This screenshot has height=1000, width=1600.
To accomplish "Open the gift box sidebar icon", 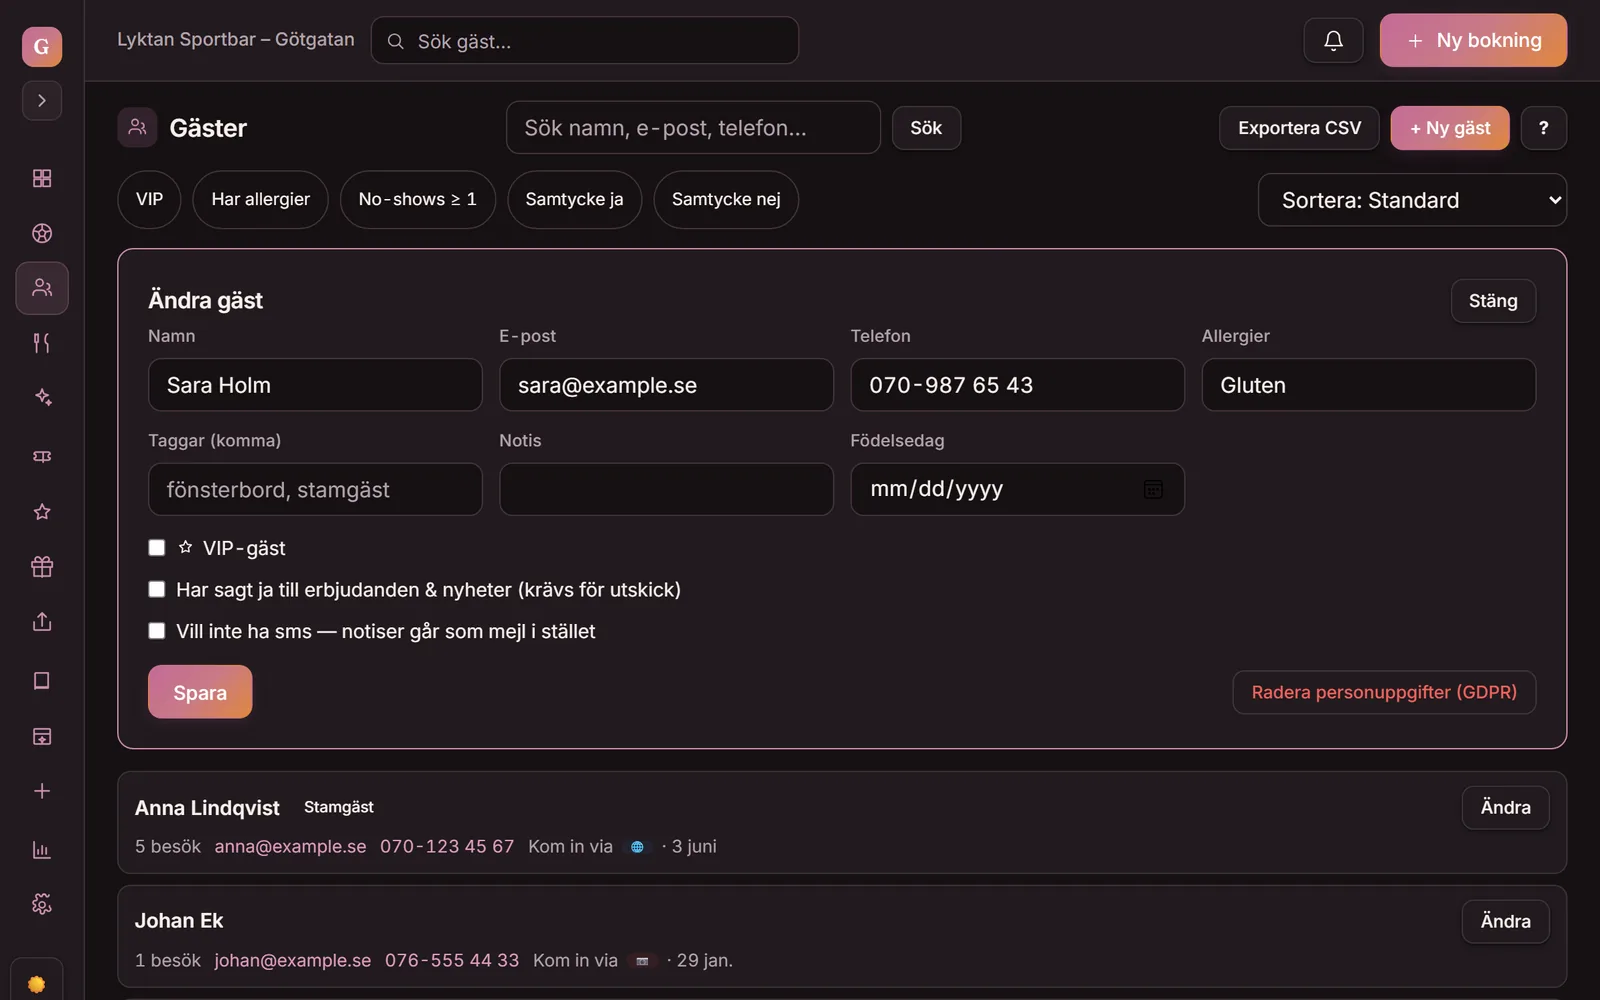I will click(42, 567).
